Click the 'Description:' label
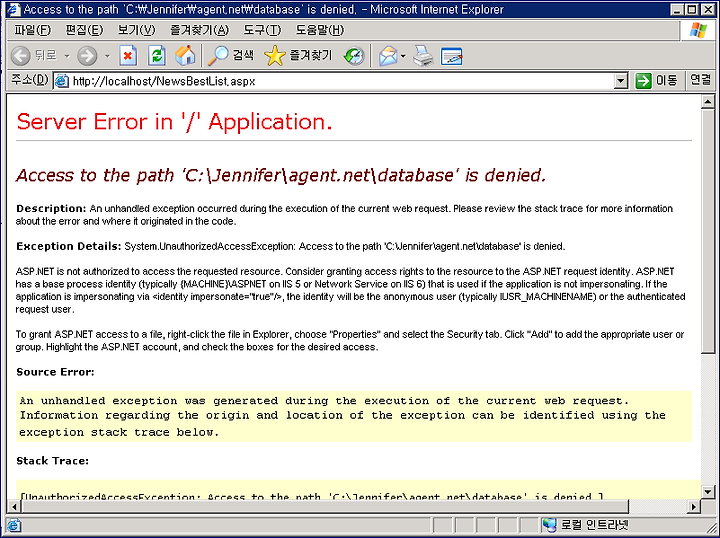The width and height of the screenshot is (720, 538). [51, 208]
